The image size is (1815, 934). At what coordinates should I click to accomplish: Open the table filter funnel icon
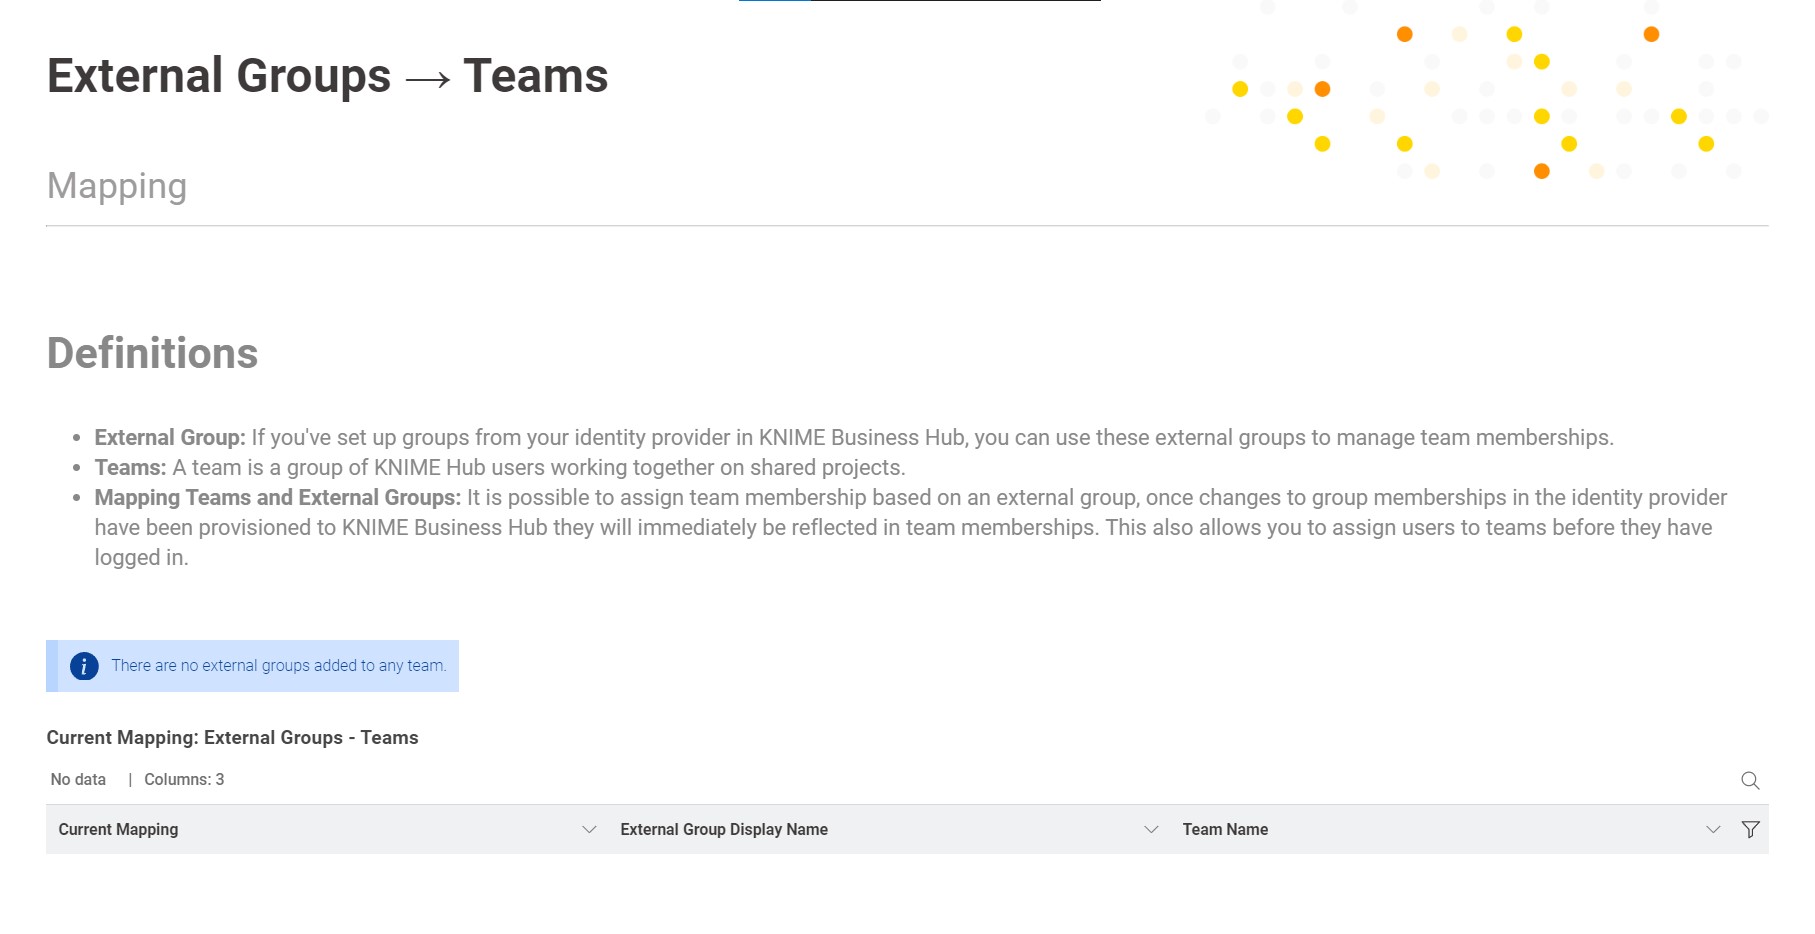pos(1750,829)
